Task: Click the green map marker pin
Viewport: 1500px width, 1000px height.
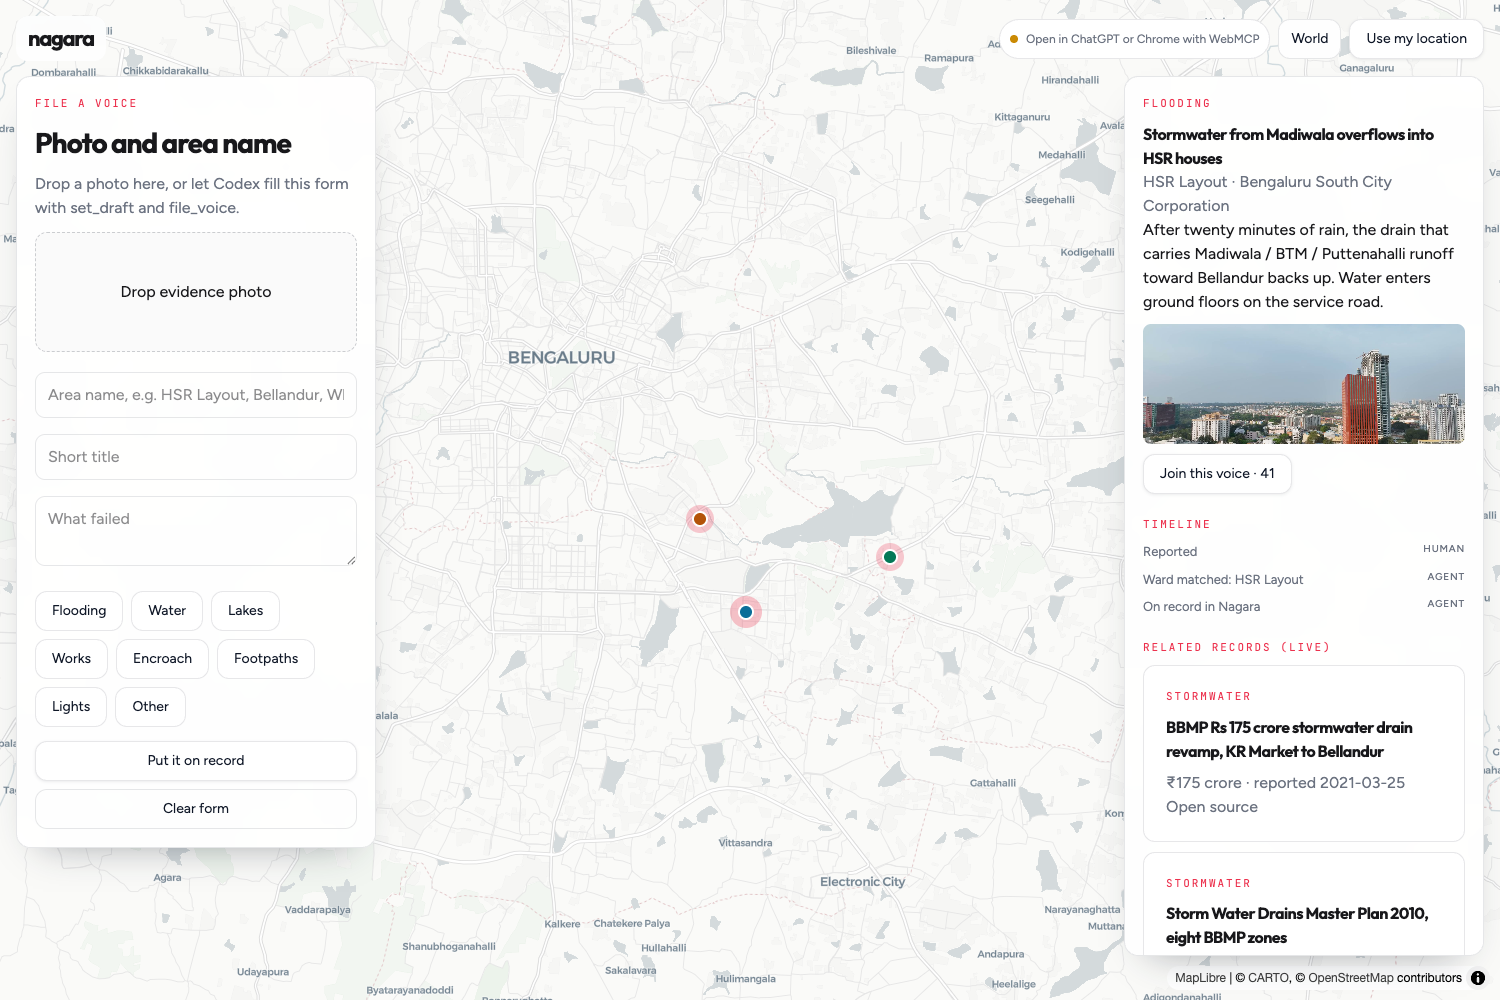Action: point(890,557)
